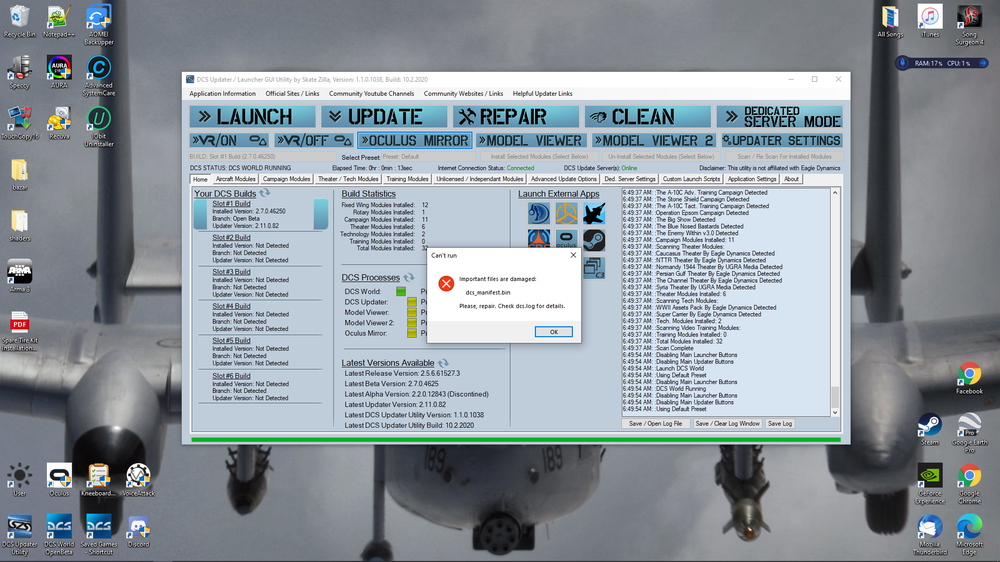Open Google Earth Pro desktop icon
This screenshot has height=562, width=1000.
pos(969,433)
